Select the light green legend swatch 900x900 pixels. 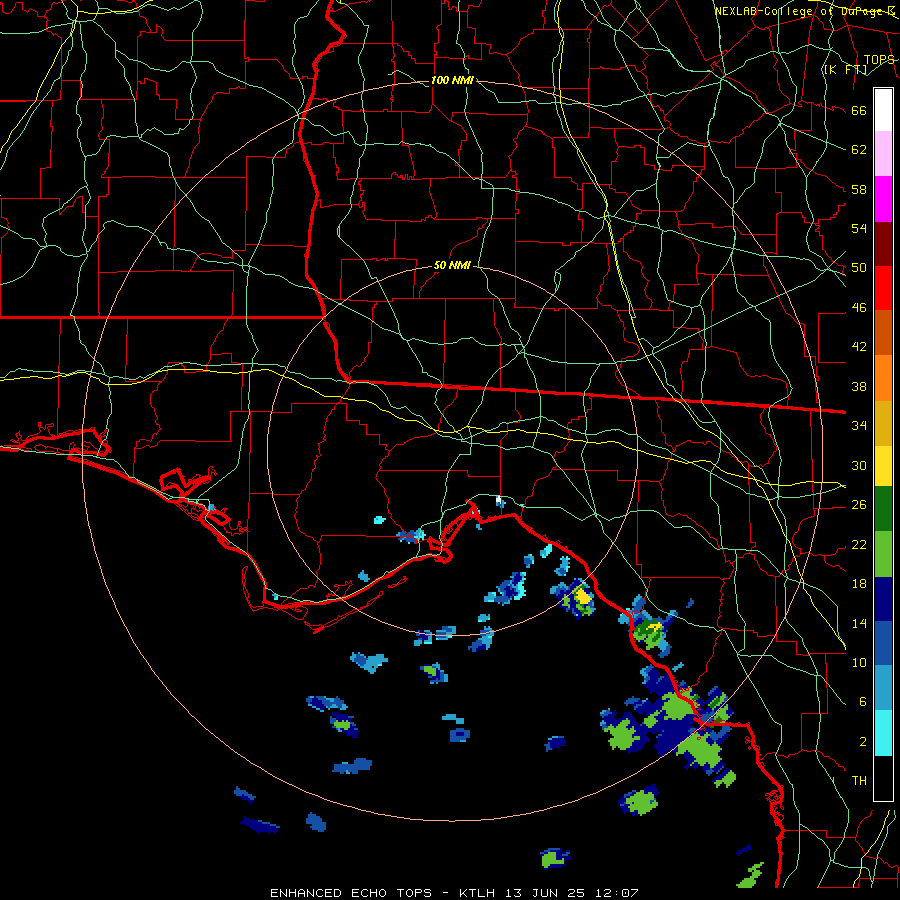point(883,554)
